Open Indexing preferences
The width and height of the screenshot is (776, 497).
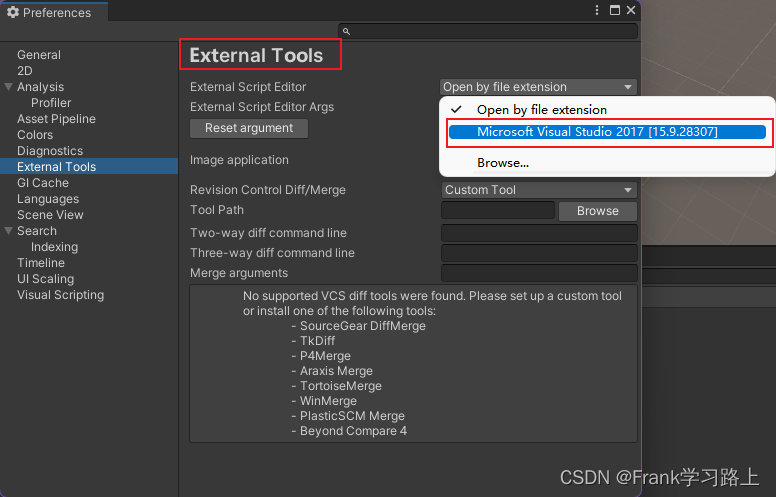click(54, 247)
